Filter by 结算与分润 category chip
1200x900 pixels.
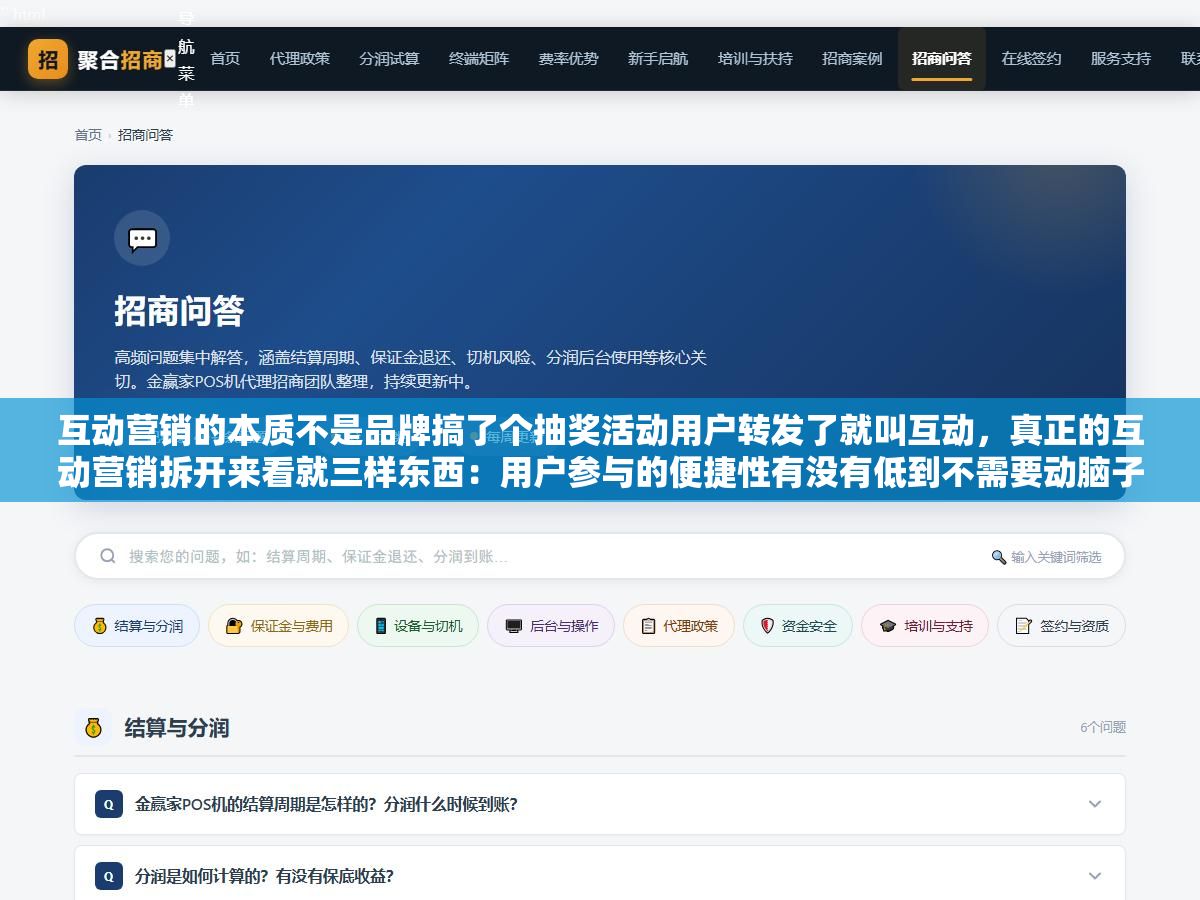click(x=137, y=626)
